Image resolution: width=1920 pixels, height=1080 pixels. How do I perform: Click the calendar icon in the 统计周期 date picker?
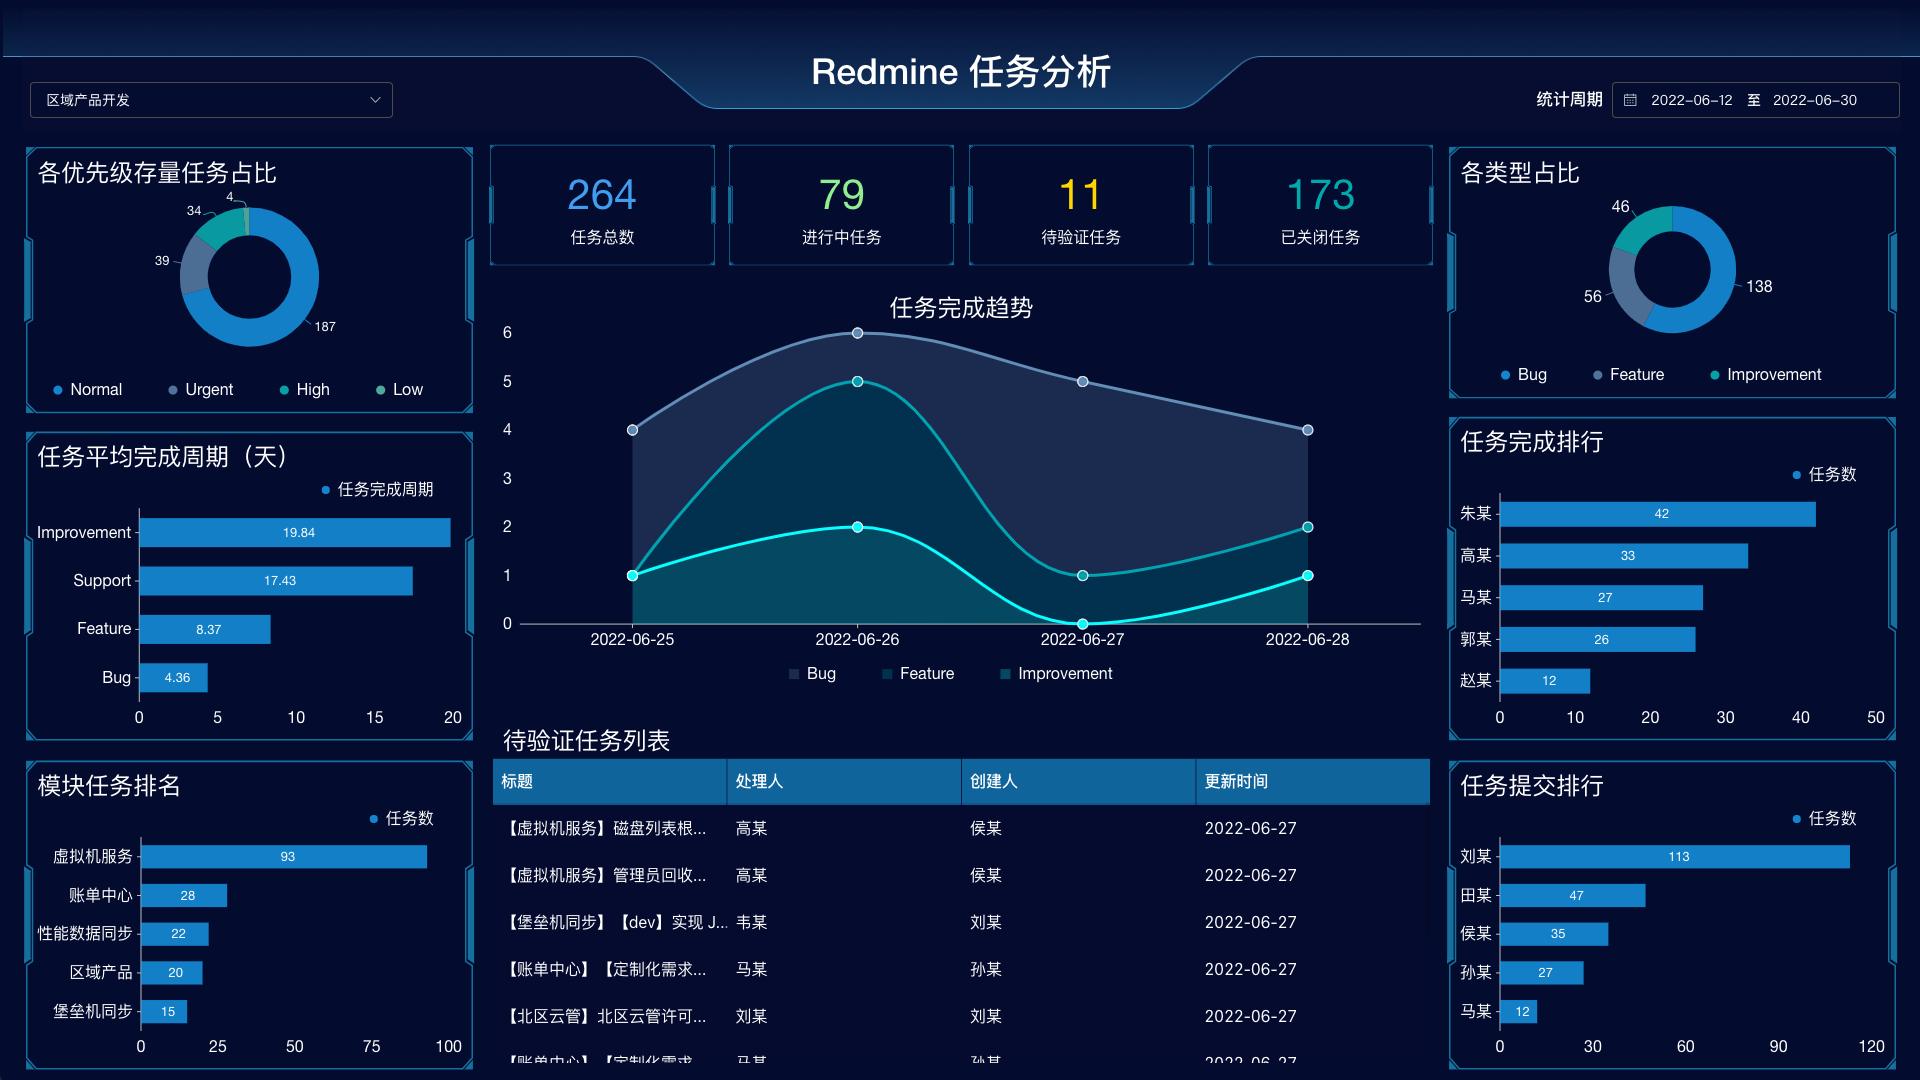pos(1632,100)
